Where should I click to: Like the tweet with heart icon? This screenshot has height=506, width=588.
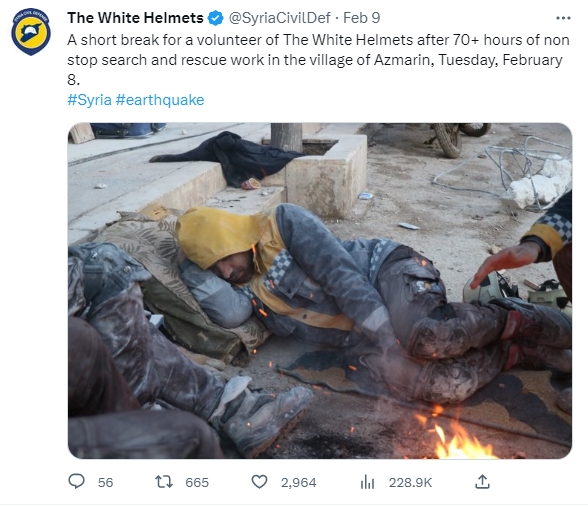tap(259, 482)
